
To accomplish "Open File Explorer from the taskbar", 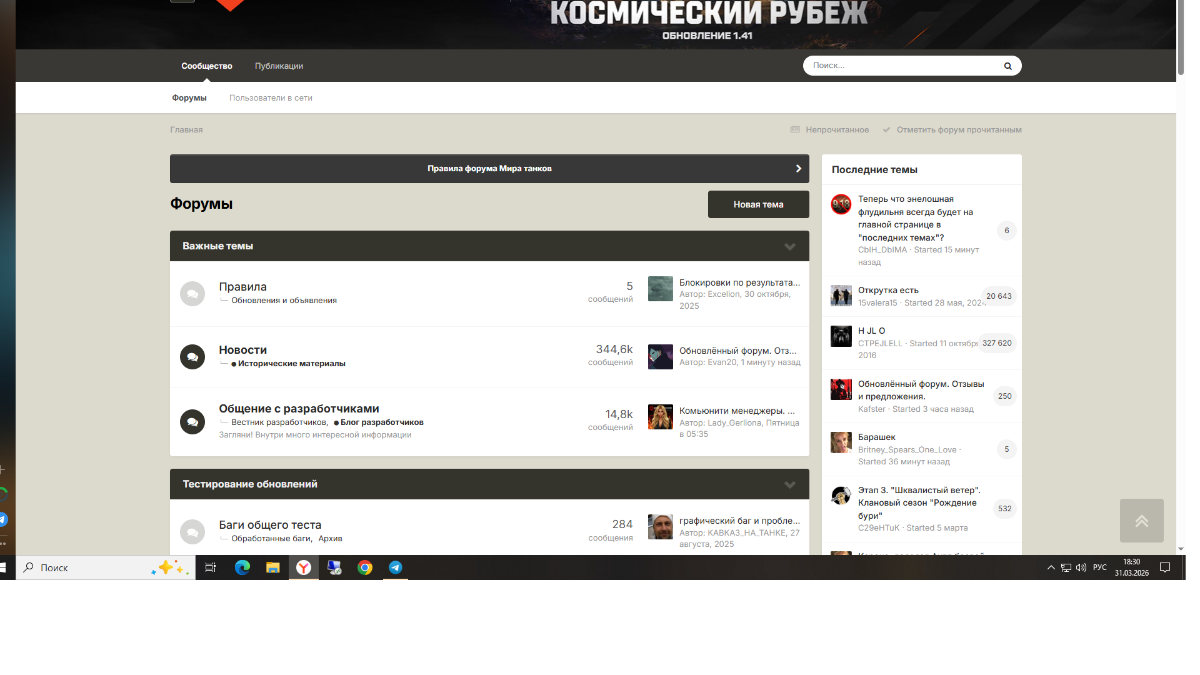I will 272,567.
